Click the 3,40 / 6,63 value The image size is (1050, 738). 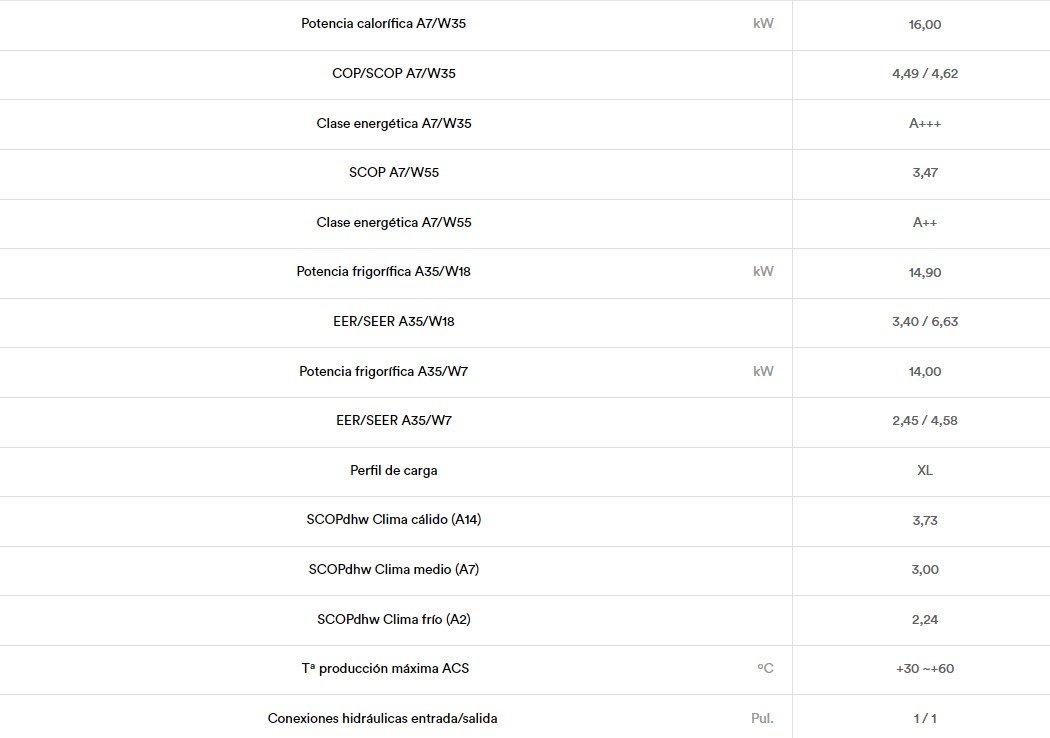925,321
